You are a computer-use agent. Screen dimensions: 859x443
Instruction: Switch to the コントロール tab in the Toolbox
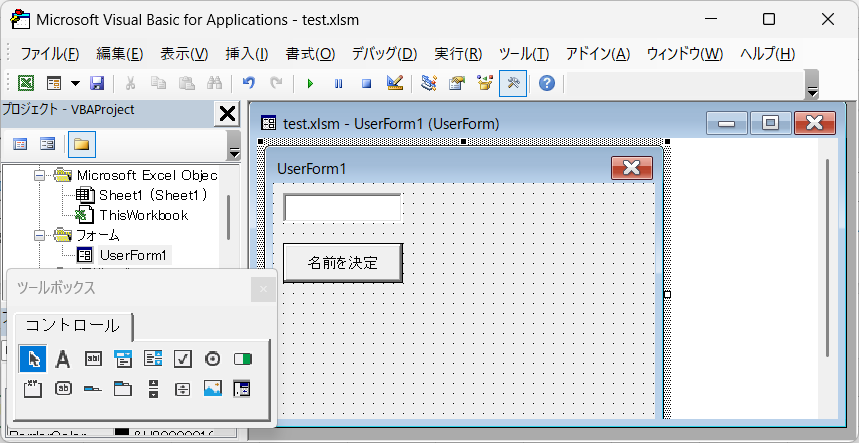pos(73,326)
